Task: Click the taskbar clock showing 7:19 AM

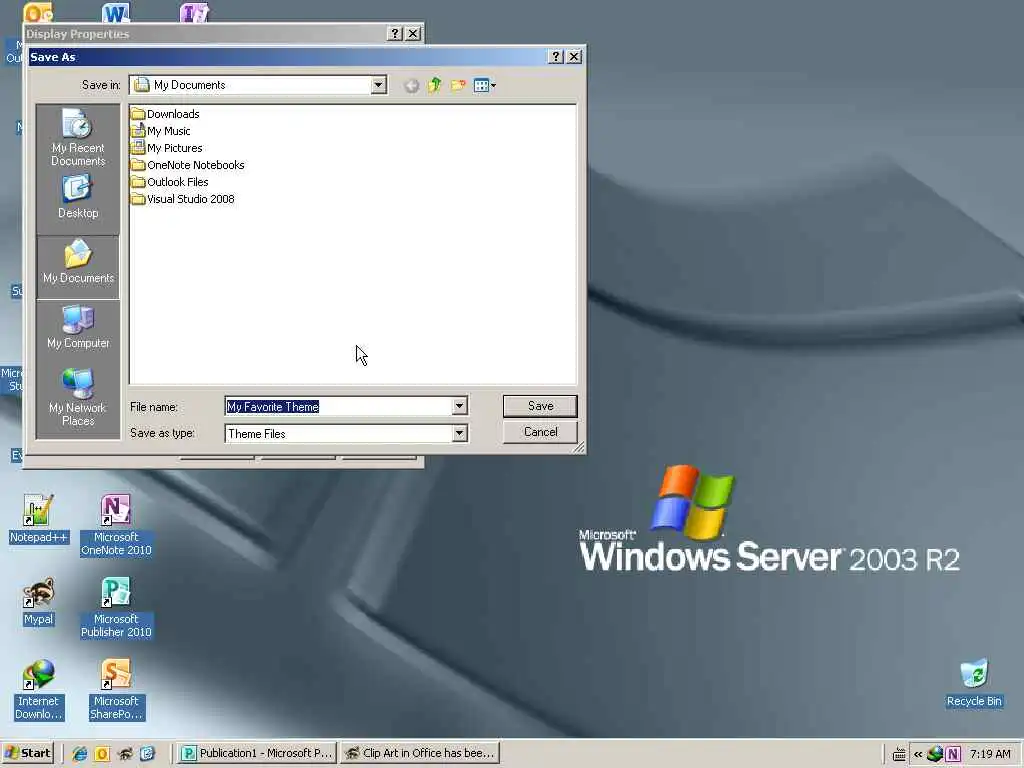Action: (990, 754)
